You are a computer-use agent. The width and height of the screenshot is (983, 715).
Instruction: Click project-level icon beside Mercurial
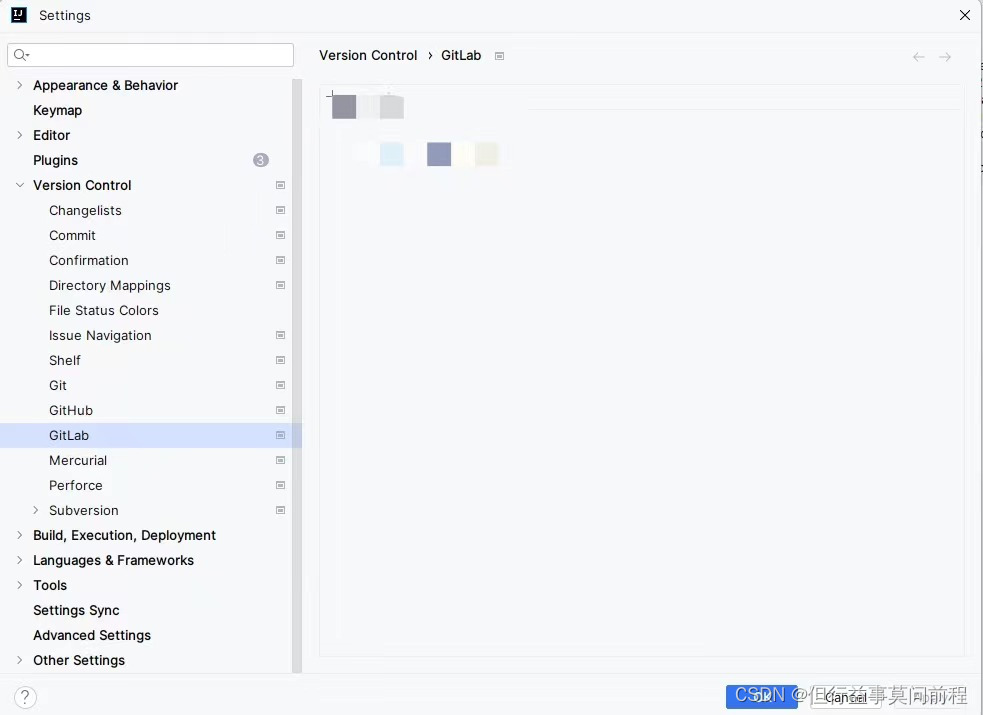(x=280, y=461)
